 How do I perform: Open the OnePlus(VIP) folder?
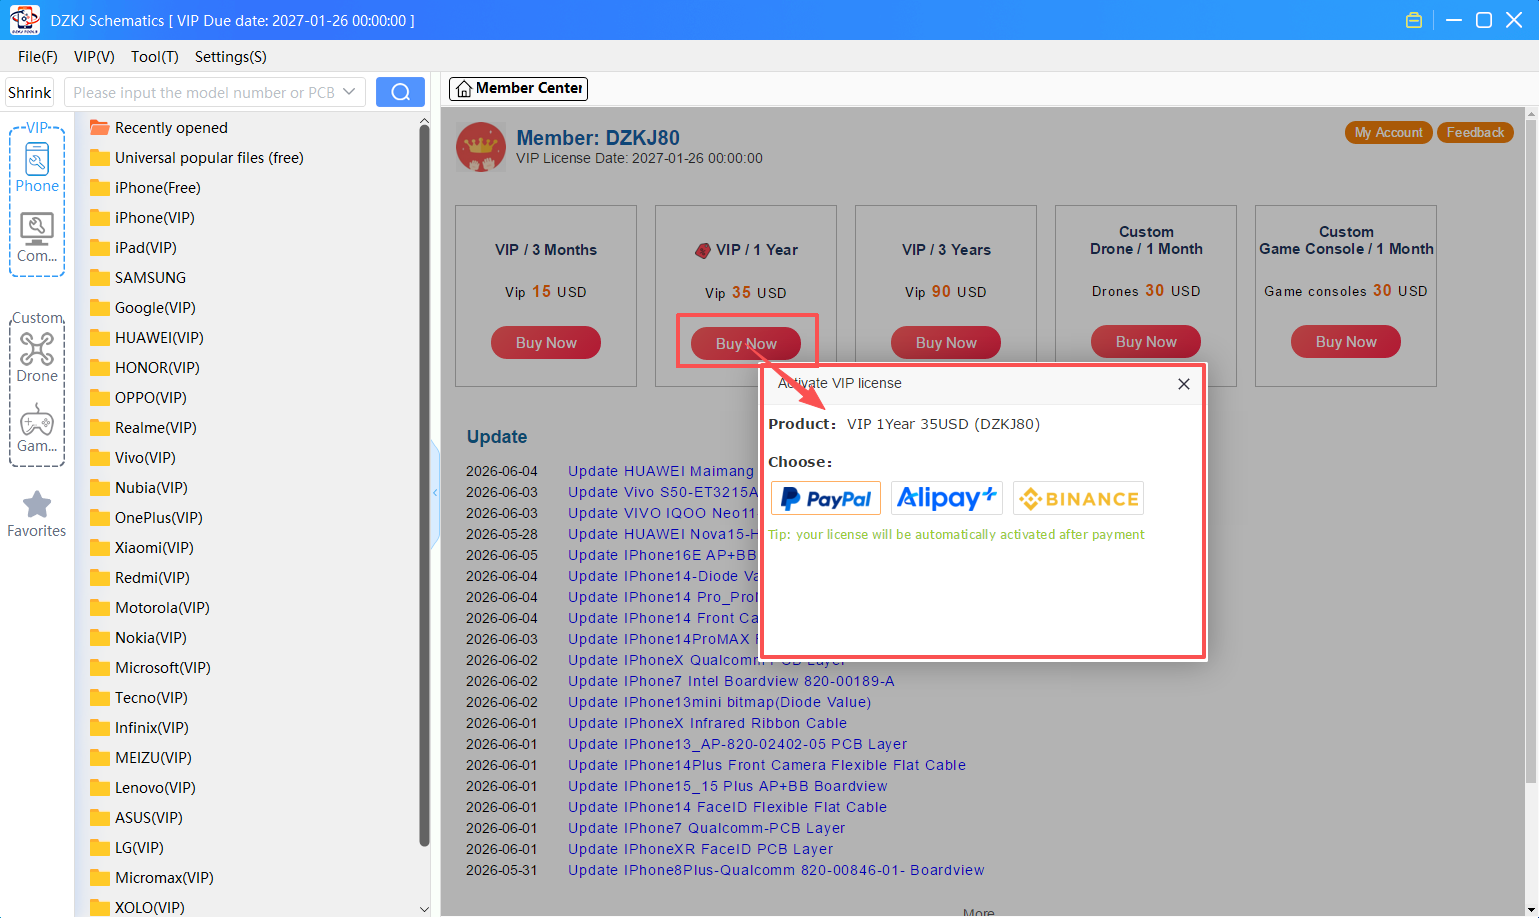tap(146, 518)
